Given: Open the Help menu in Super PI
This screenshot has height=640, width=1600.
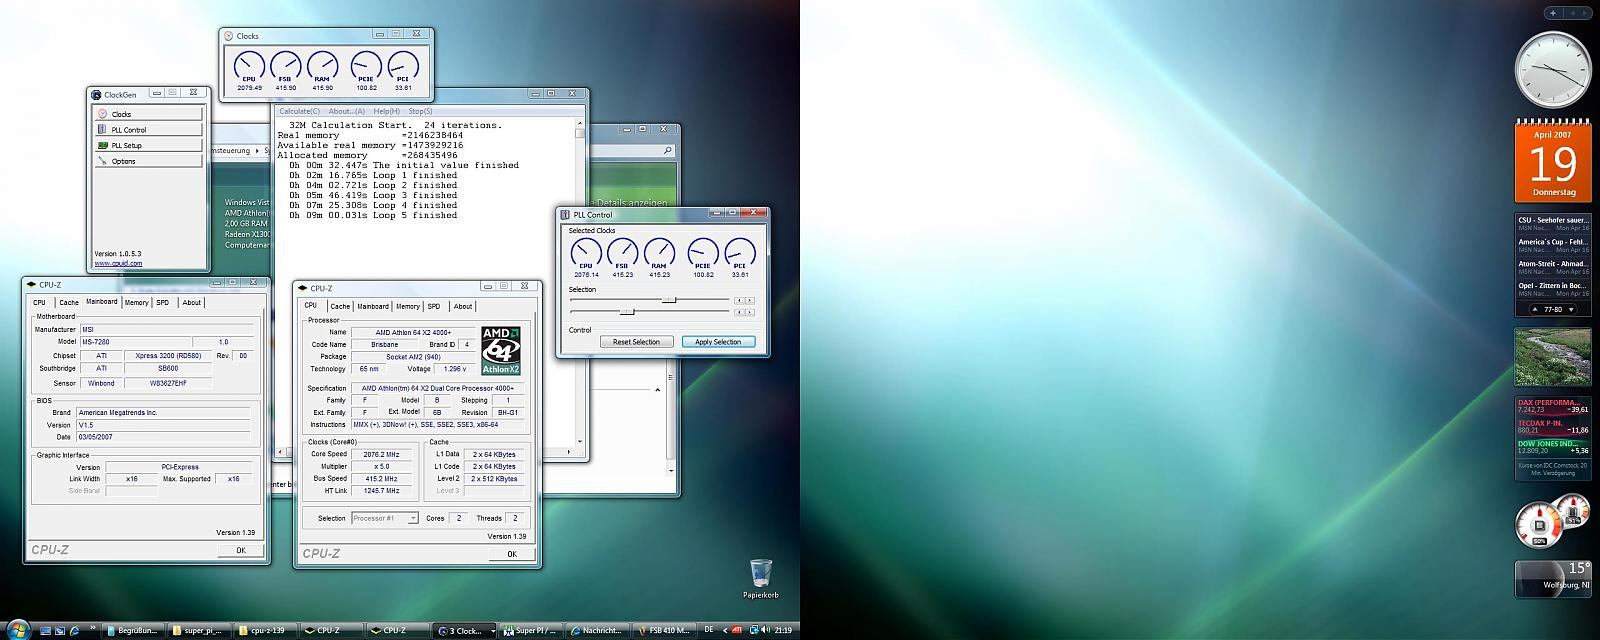Looking at the screenshot, I should [387, 111].
